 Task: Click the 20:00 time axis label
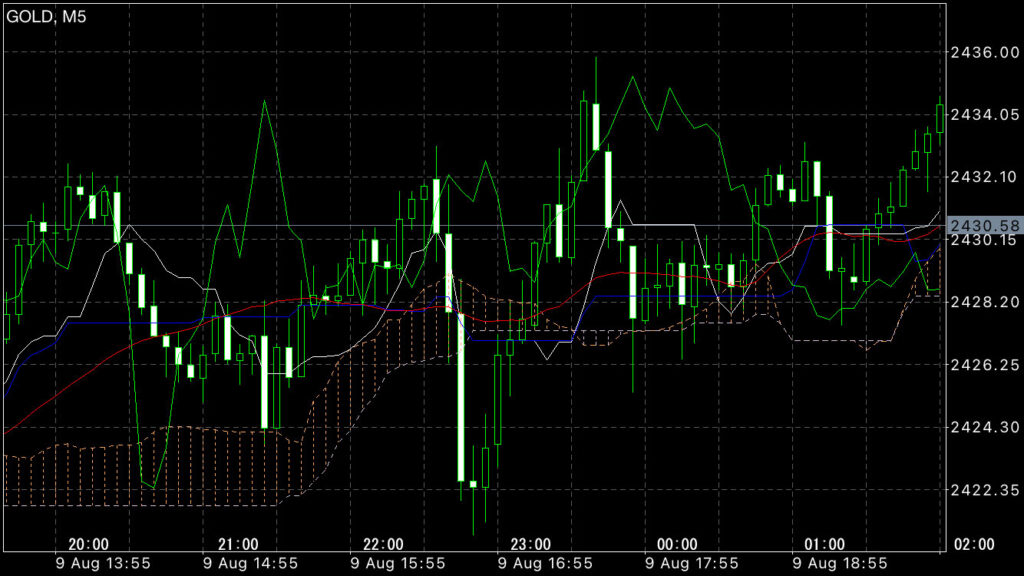pyautogui.click(x=88, y=545)
